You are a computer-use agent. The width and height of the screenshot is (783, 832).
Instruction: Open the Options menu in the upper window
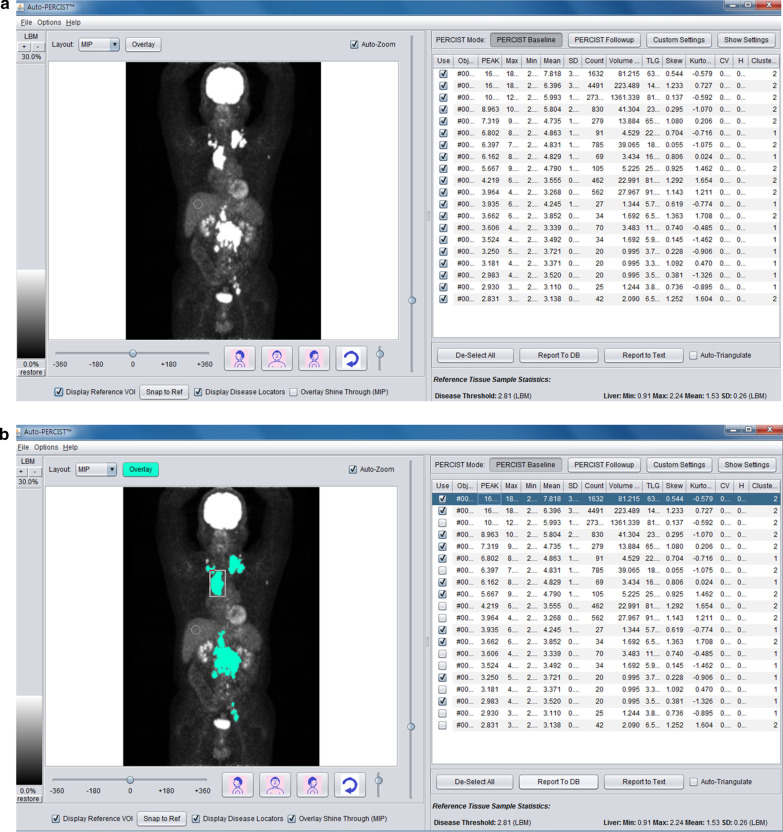point(49,22)
